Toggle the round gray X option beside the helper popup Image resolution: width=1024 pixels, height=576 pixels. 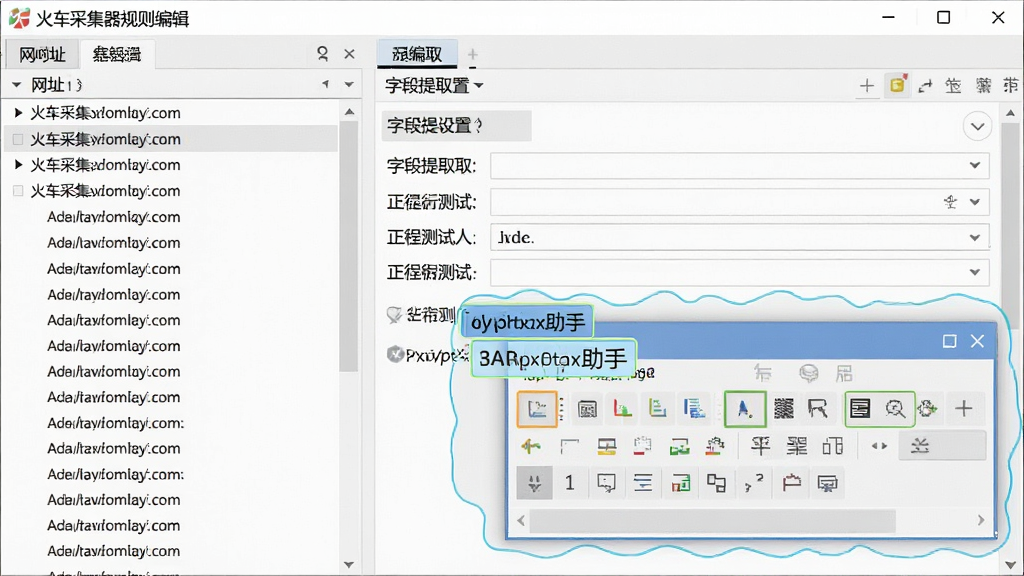pos(395,354)
